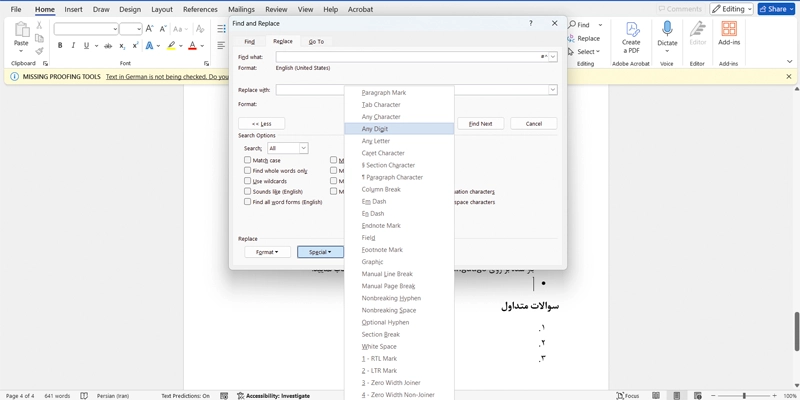Image resolution: width=800 pixels, height=400 pixels.
Task: Click inside the Find what field
Action: click(412, 57)
